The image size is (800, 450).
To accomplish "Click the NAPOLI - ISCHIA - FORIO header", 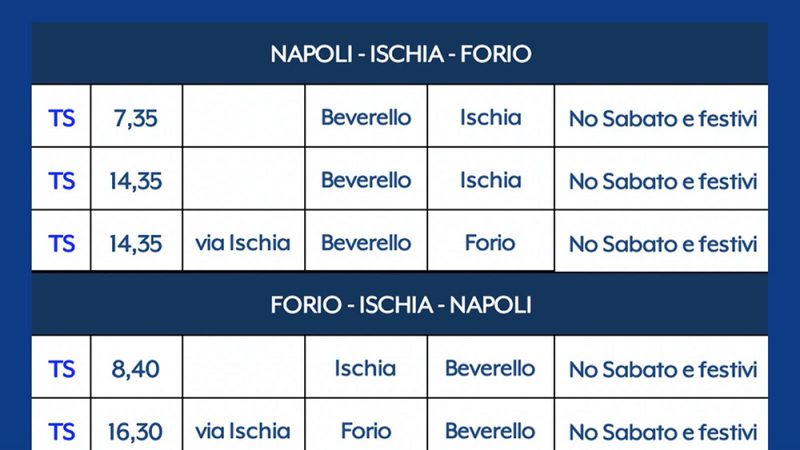I will (x=400, y=54).
